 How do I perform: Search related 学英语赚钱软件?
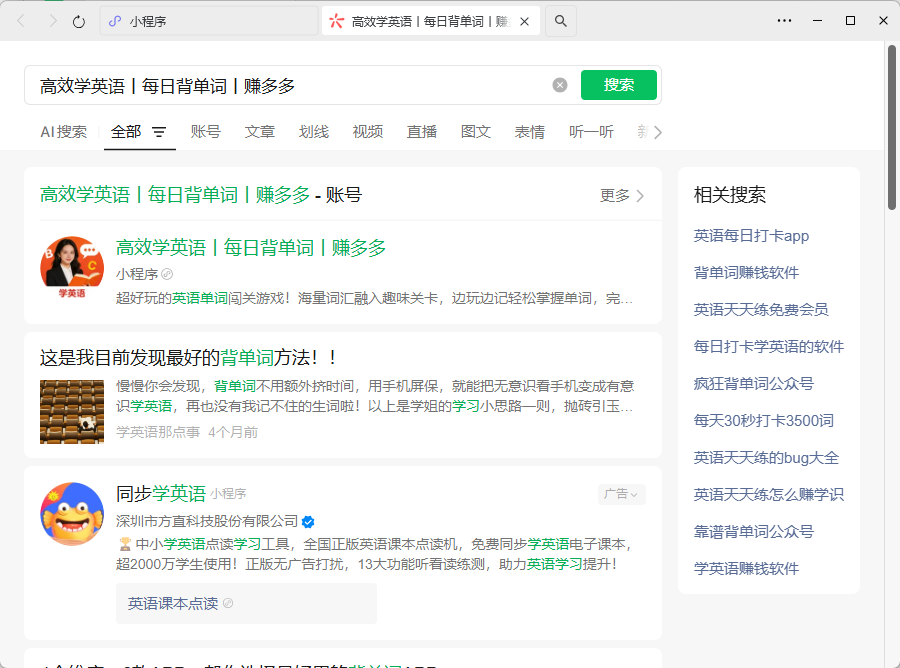pos(746,569)
